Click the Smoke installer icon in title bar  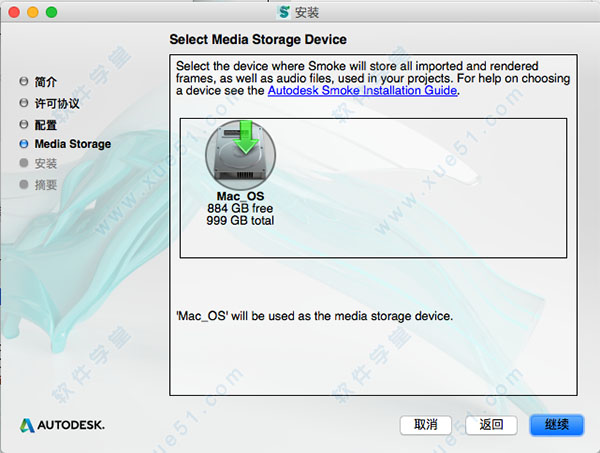coord(284,12)
